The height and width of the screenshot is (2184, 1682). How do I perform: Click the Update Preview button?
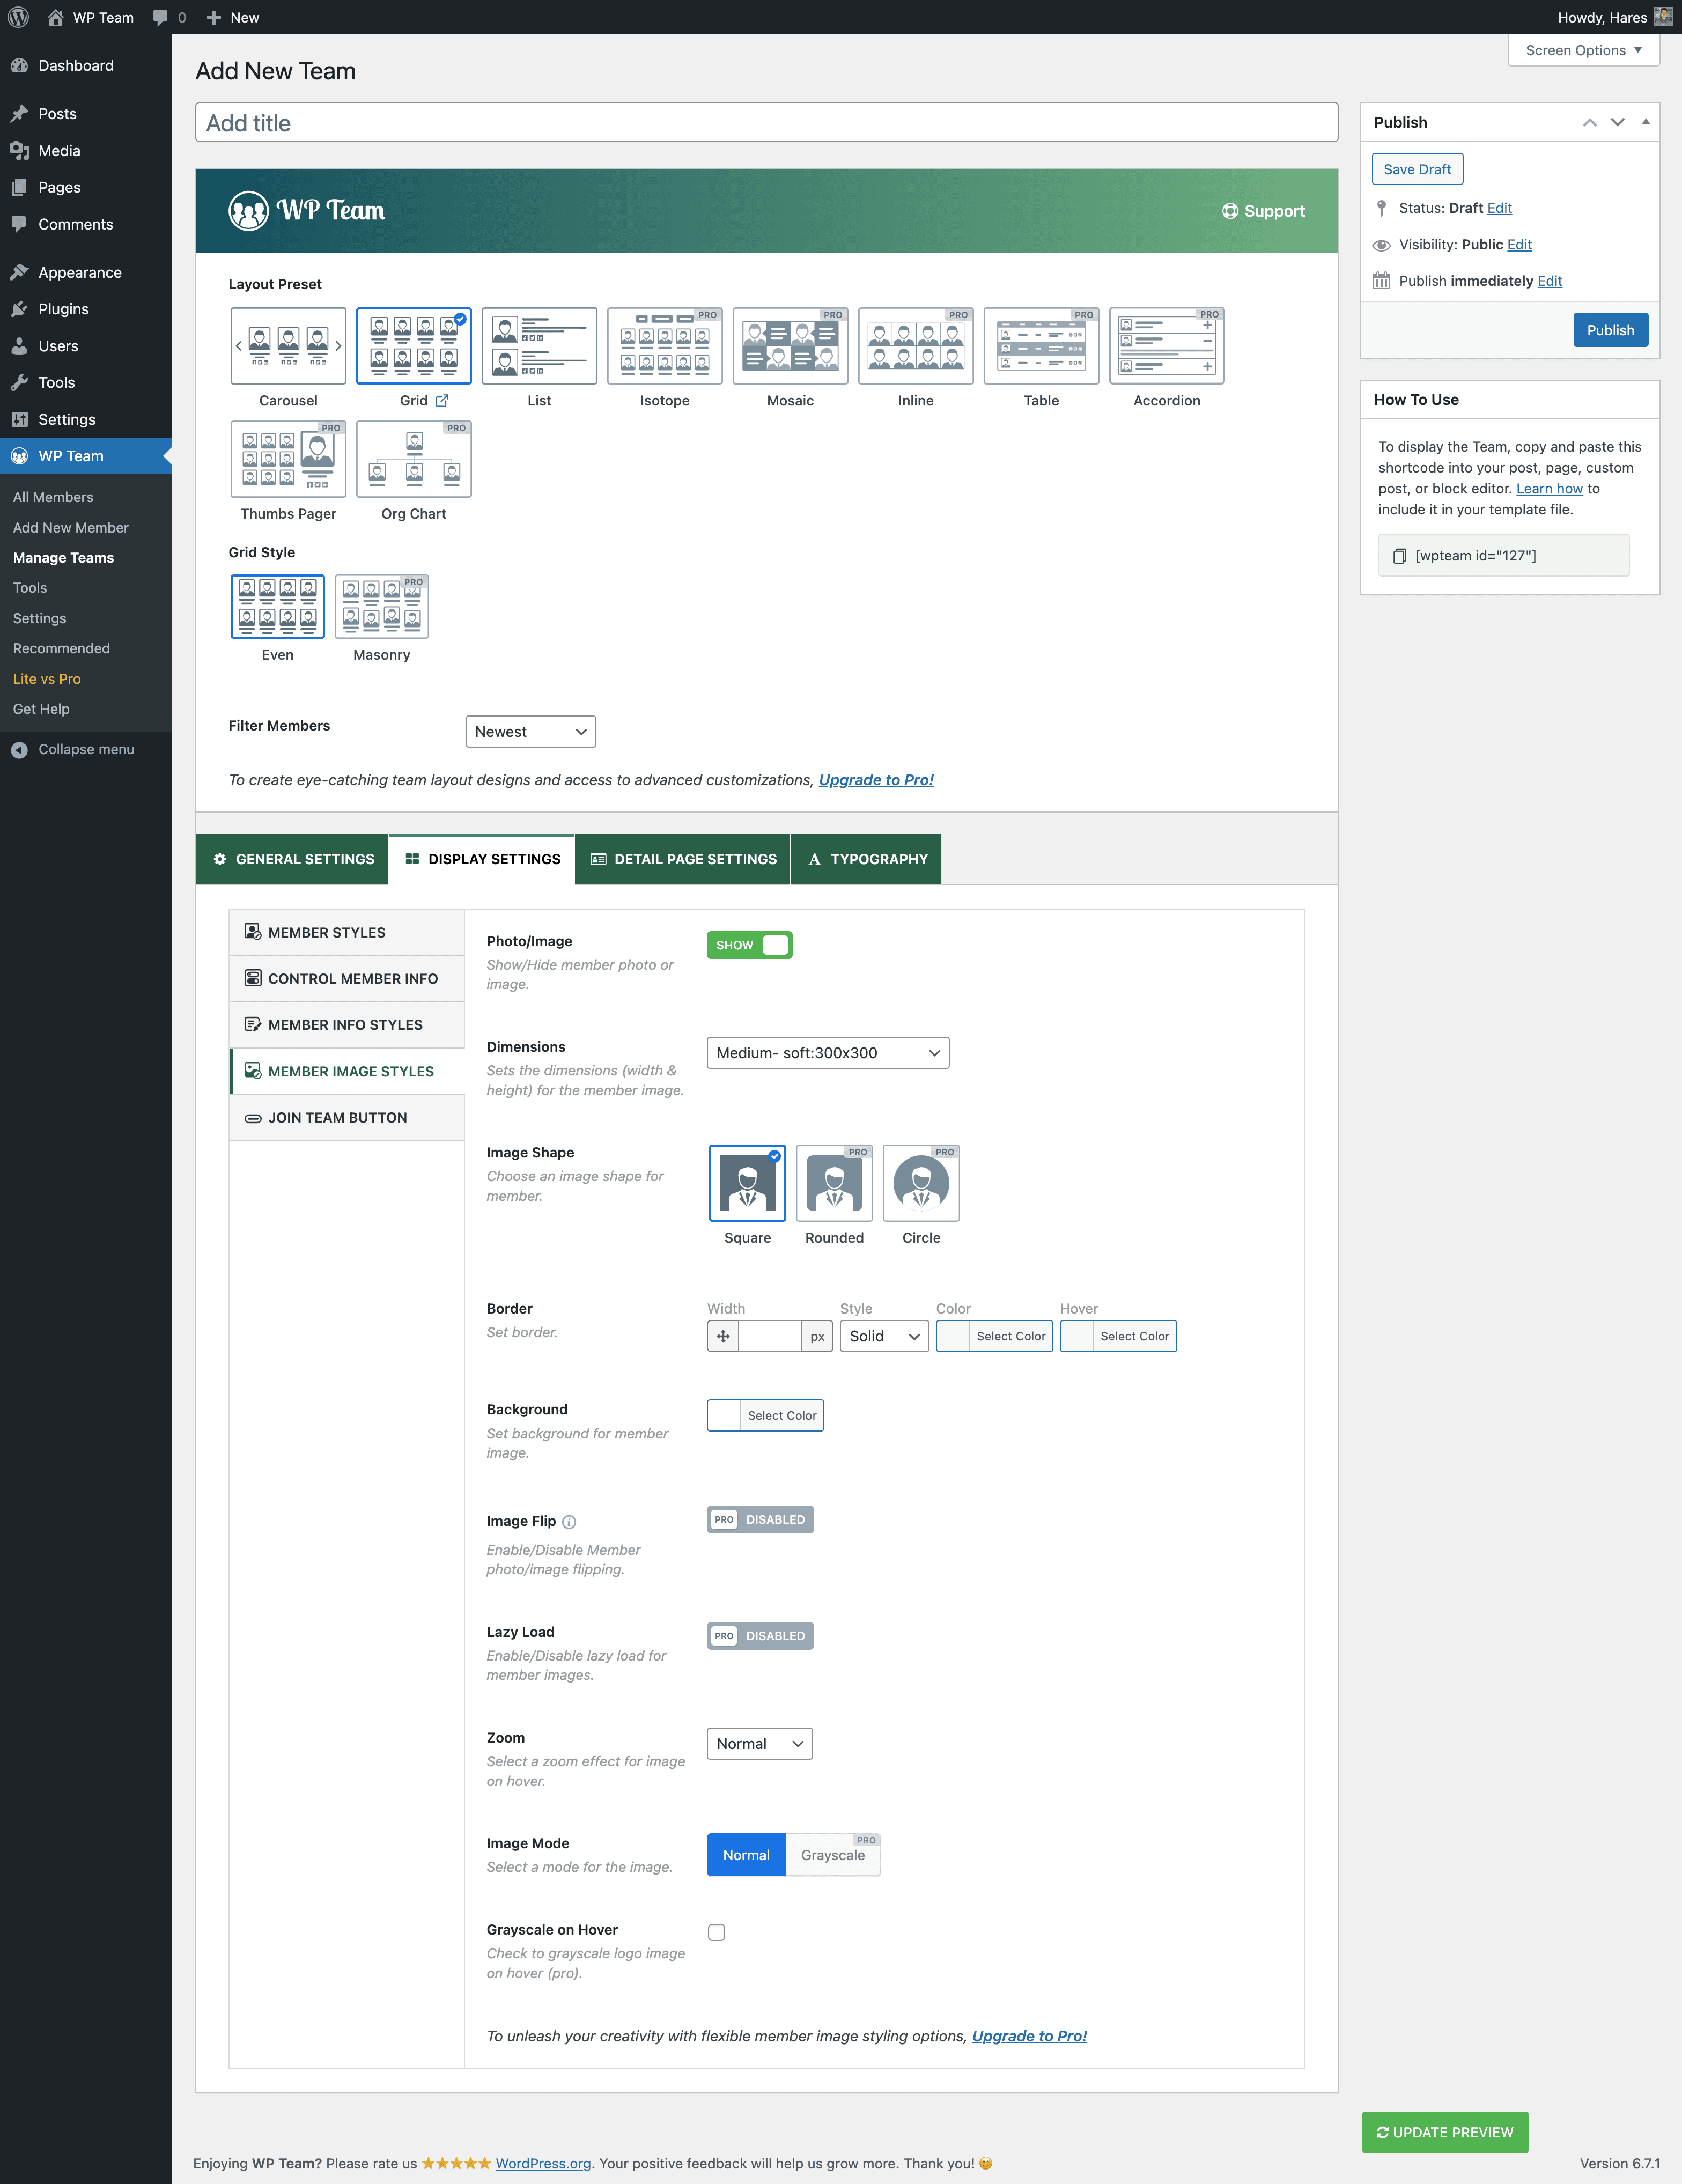[x=1444, y=2132]
